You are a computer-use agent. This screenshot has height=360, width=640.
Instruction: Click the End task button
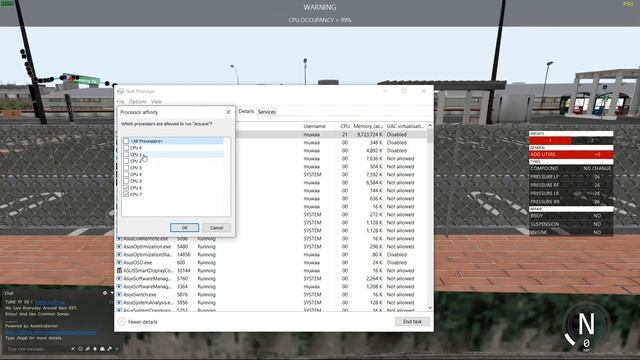point(412,322)
